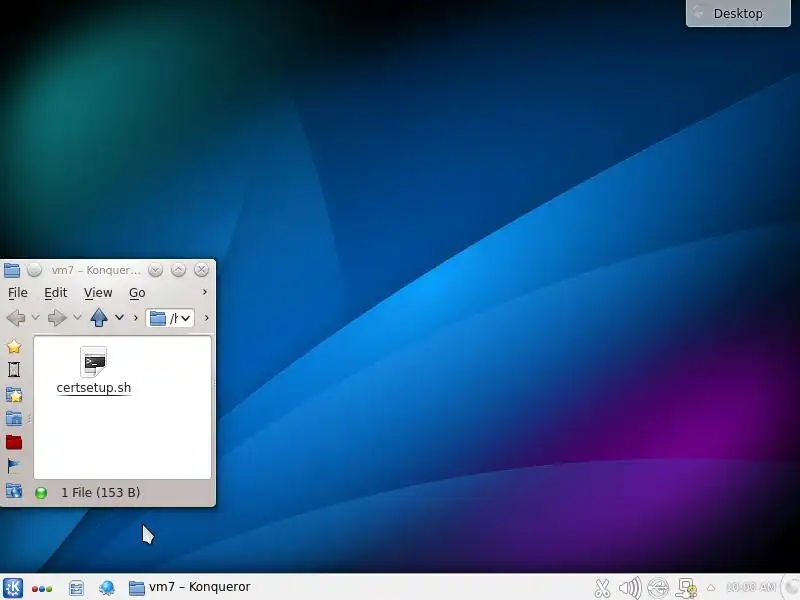Screen dimensions: 800x600
Task: Close the Konqueror window
Action: [202, 270]
